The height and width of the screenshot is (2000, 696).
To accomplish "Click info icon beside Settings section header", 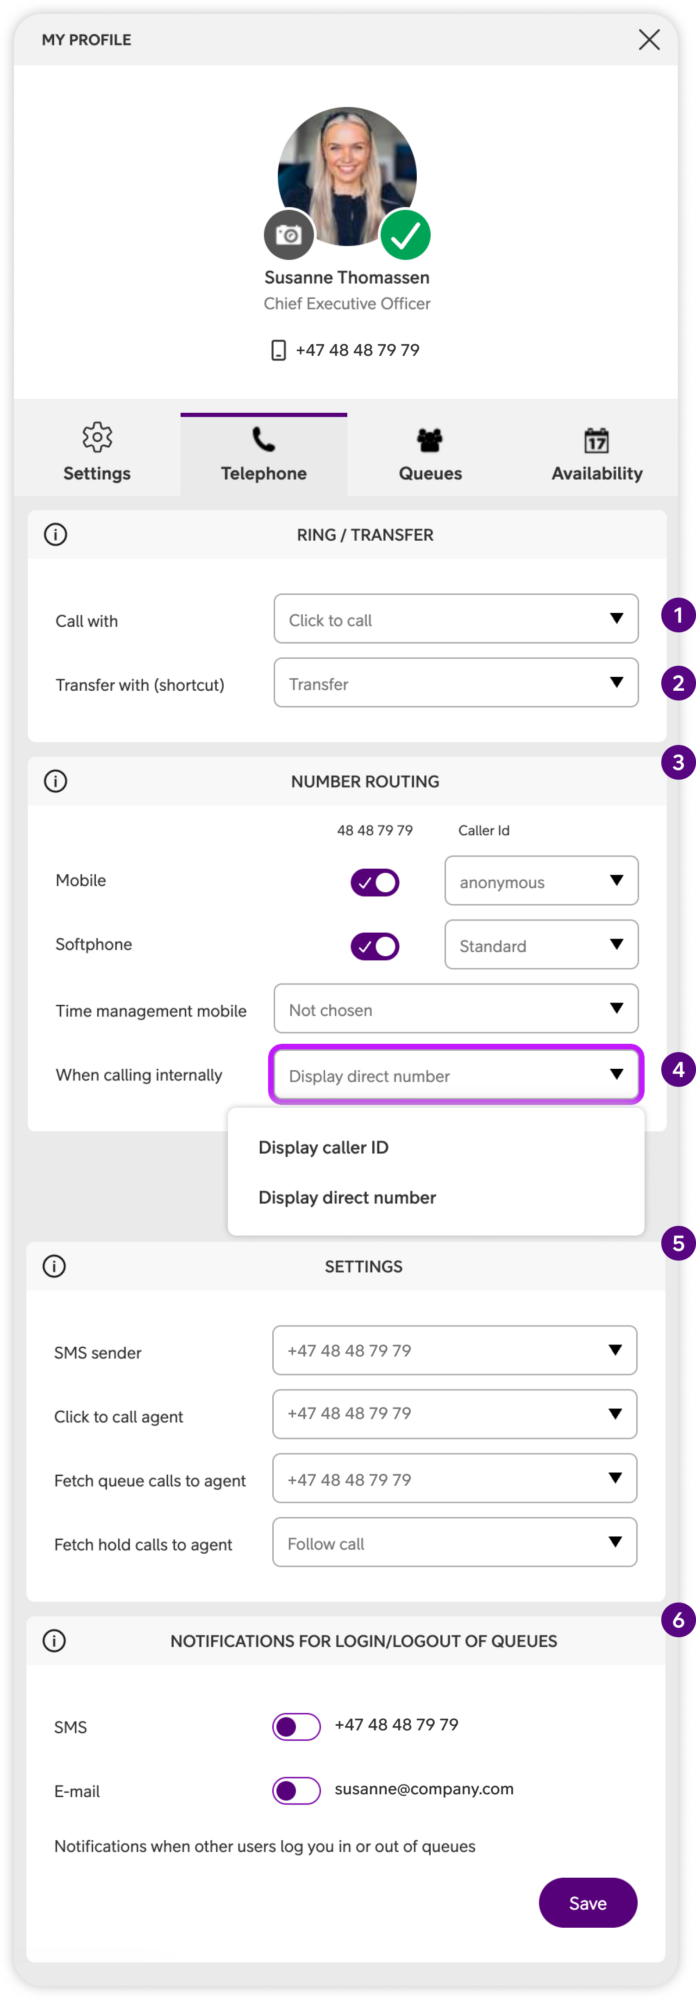I will coord(54,1266).
